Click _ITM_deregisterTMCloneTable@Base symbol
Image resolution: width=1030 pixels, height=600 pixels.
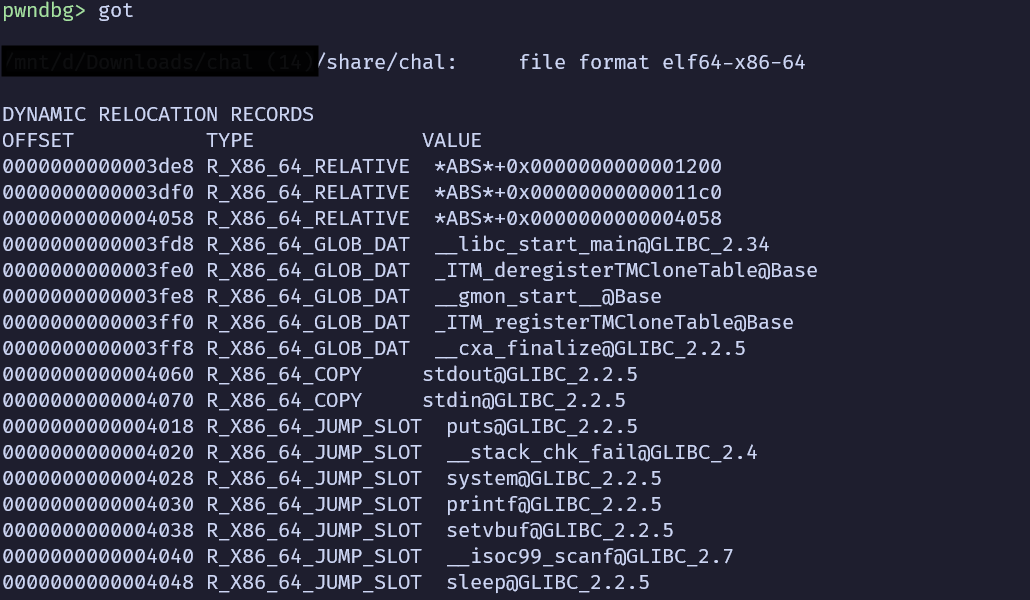(625, 270)
